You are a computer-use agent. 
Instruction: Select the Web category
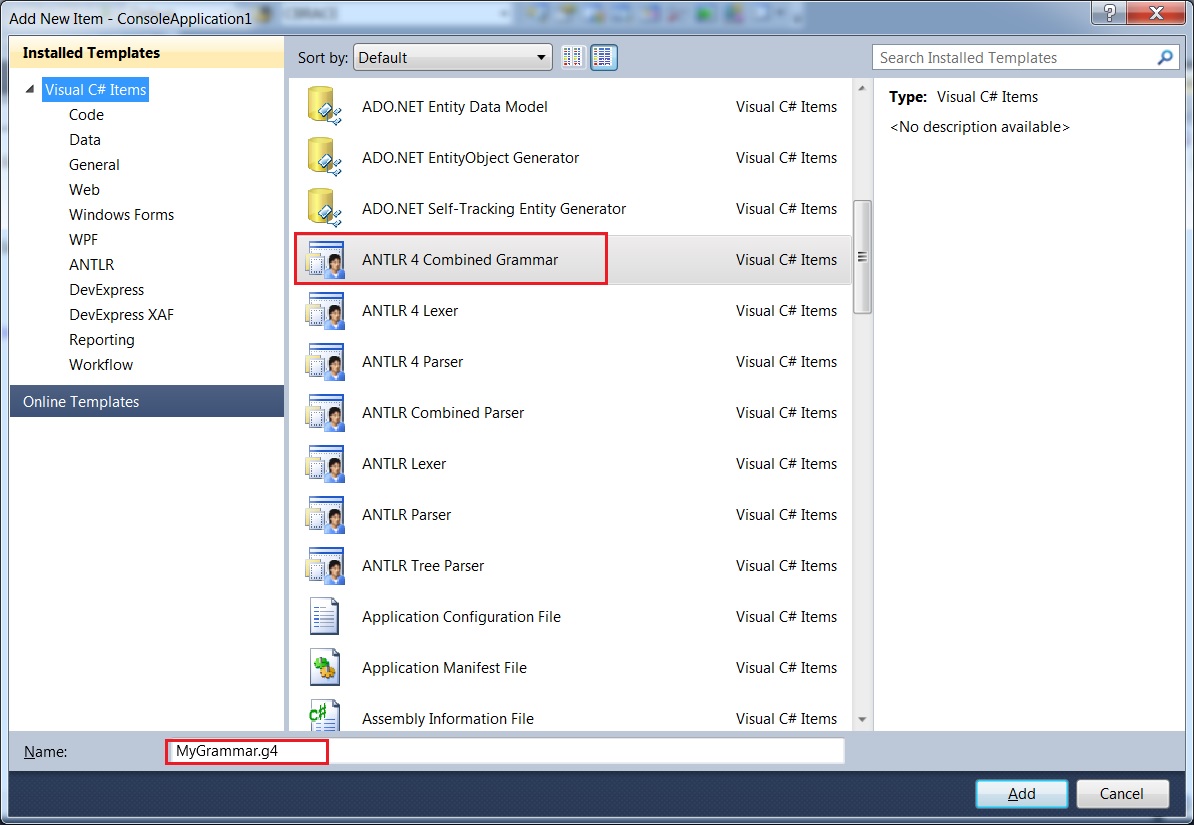coord(84,190)
